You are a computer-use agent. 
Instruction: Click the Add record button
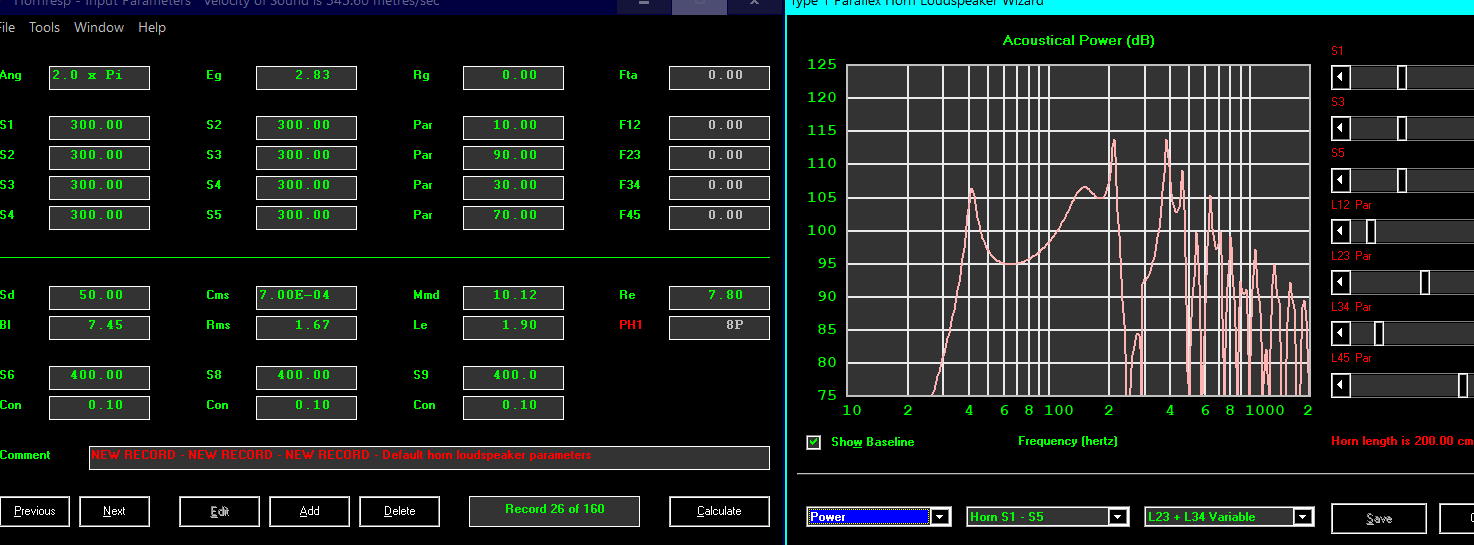(310, 511)
